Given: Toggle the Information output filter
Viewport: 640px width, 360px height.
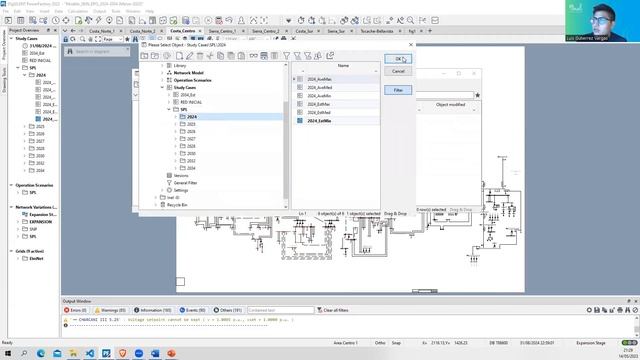Looking at the screenshot, I should [153, 310].
